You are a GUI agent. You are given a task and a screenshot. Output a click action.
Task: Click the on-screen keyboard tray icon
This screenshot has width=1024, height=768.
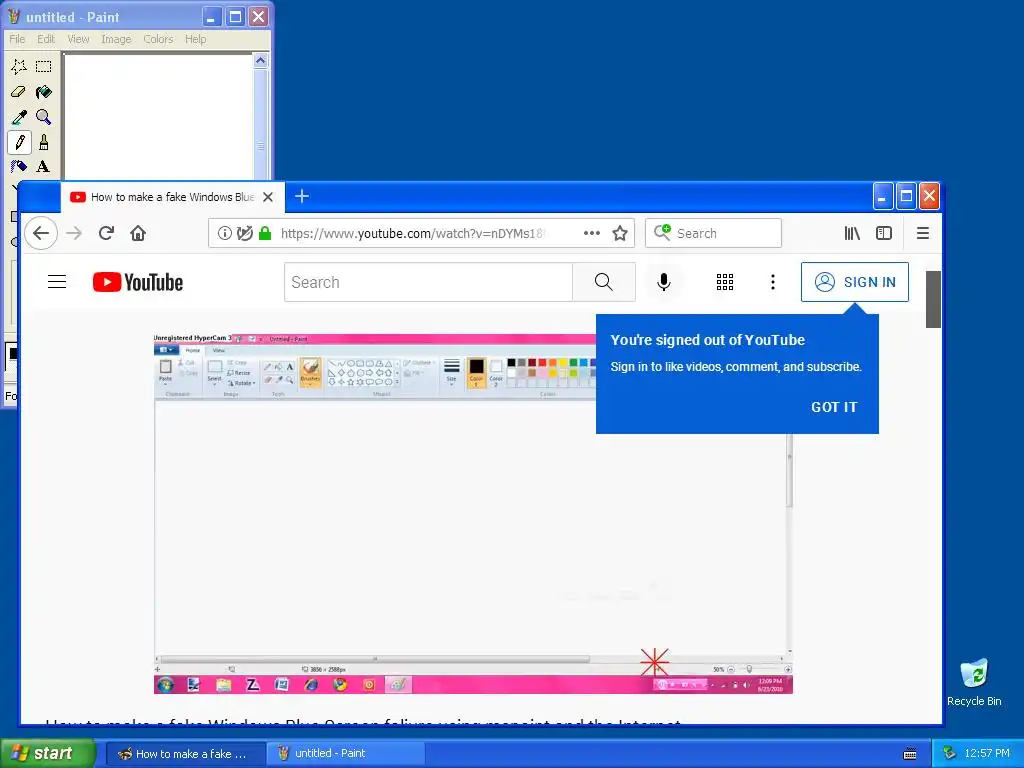click(910, 754)
